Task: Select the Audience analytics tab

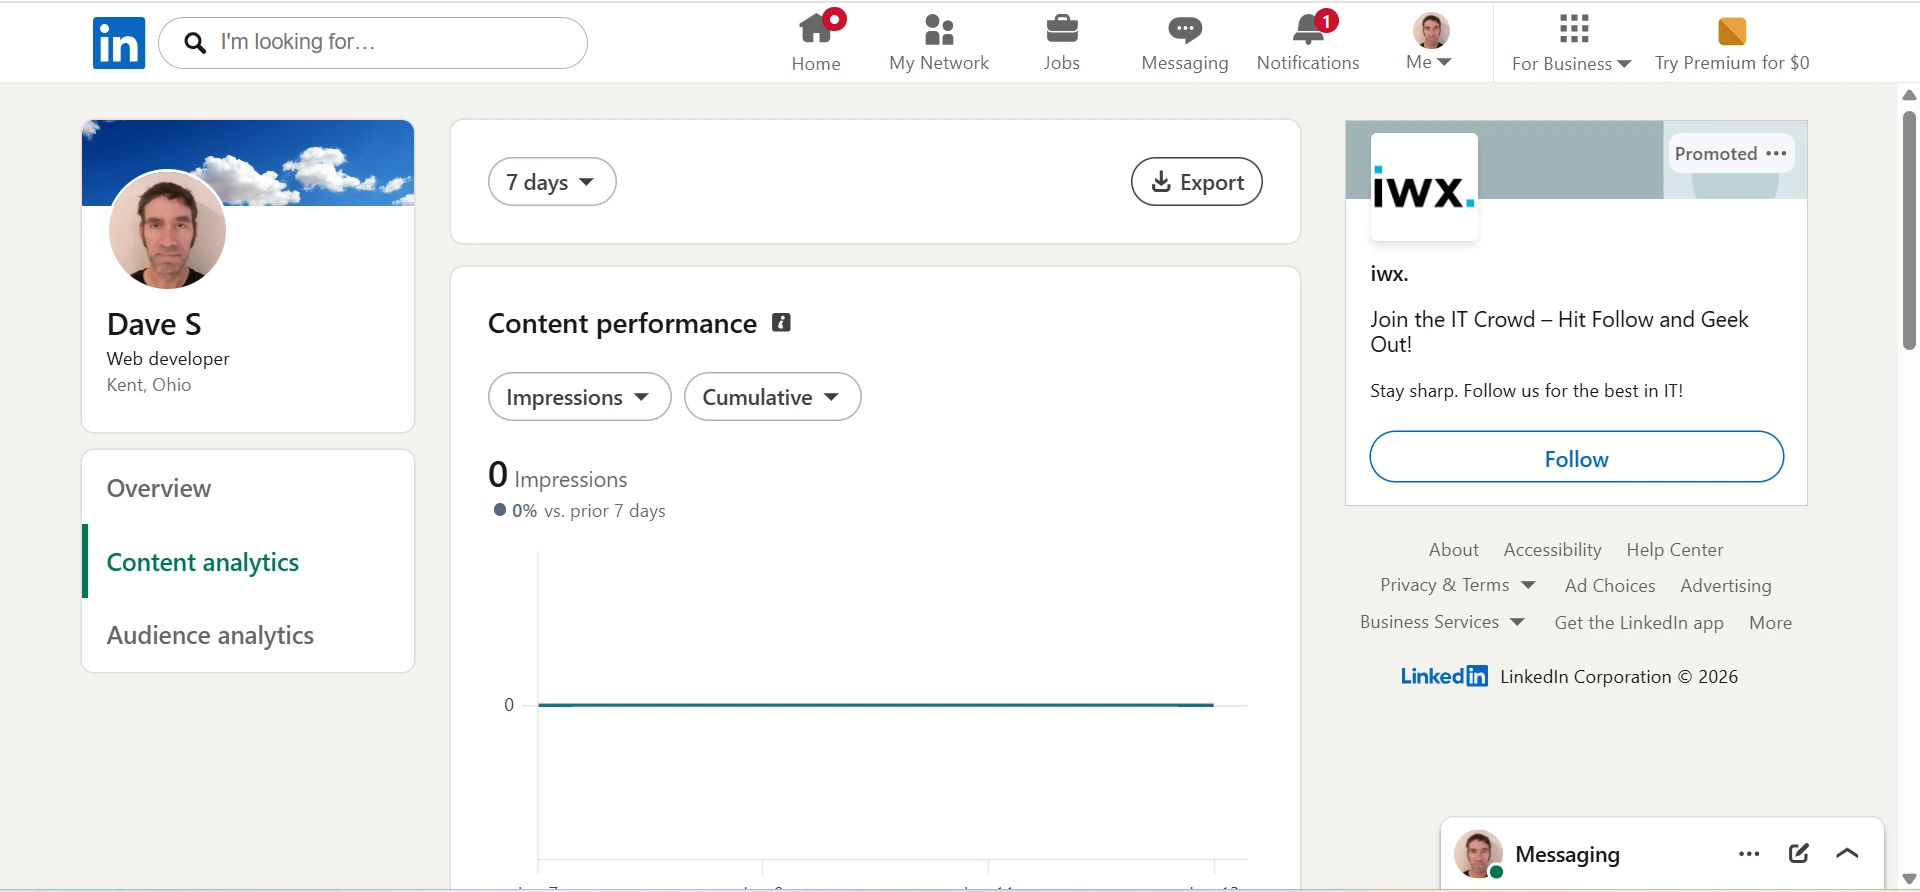Action: (x=210, y=635)
